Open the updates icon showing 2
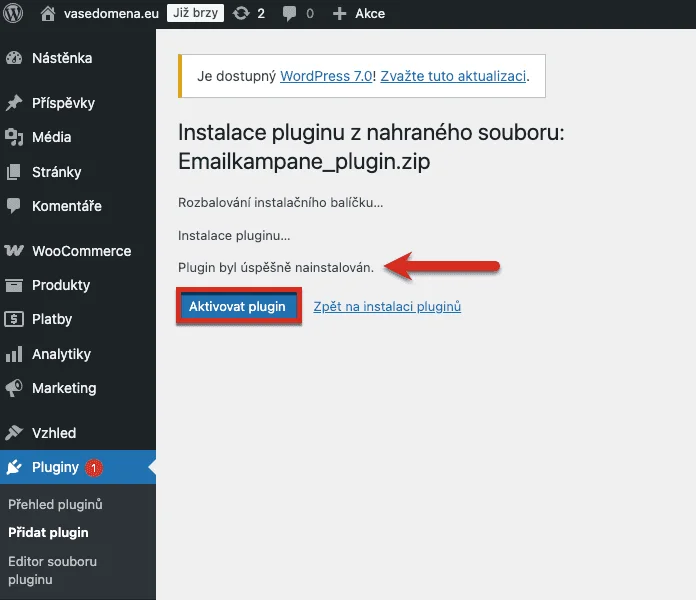Image resolution: width=696 pixels, height=600 pixels. (x=241, y=13)
